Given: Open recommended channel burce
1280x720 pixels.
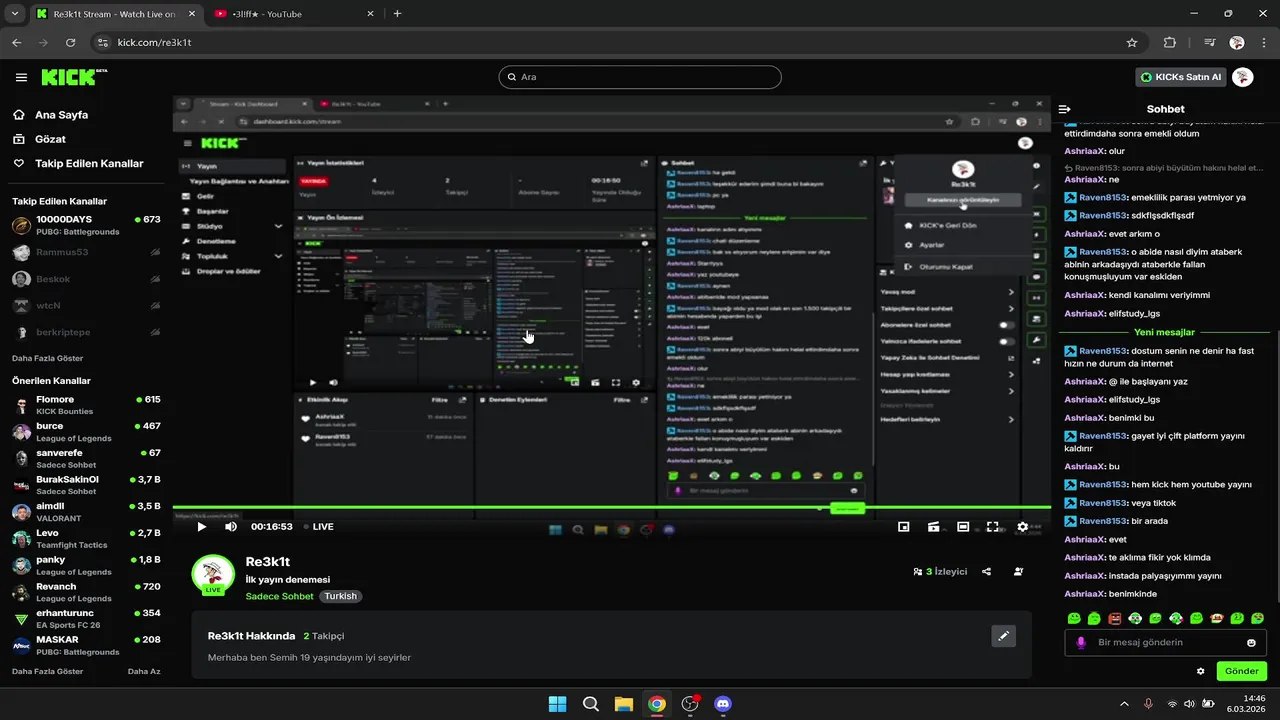Looking at the screenshot, I should tap(86, 432).
